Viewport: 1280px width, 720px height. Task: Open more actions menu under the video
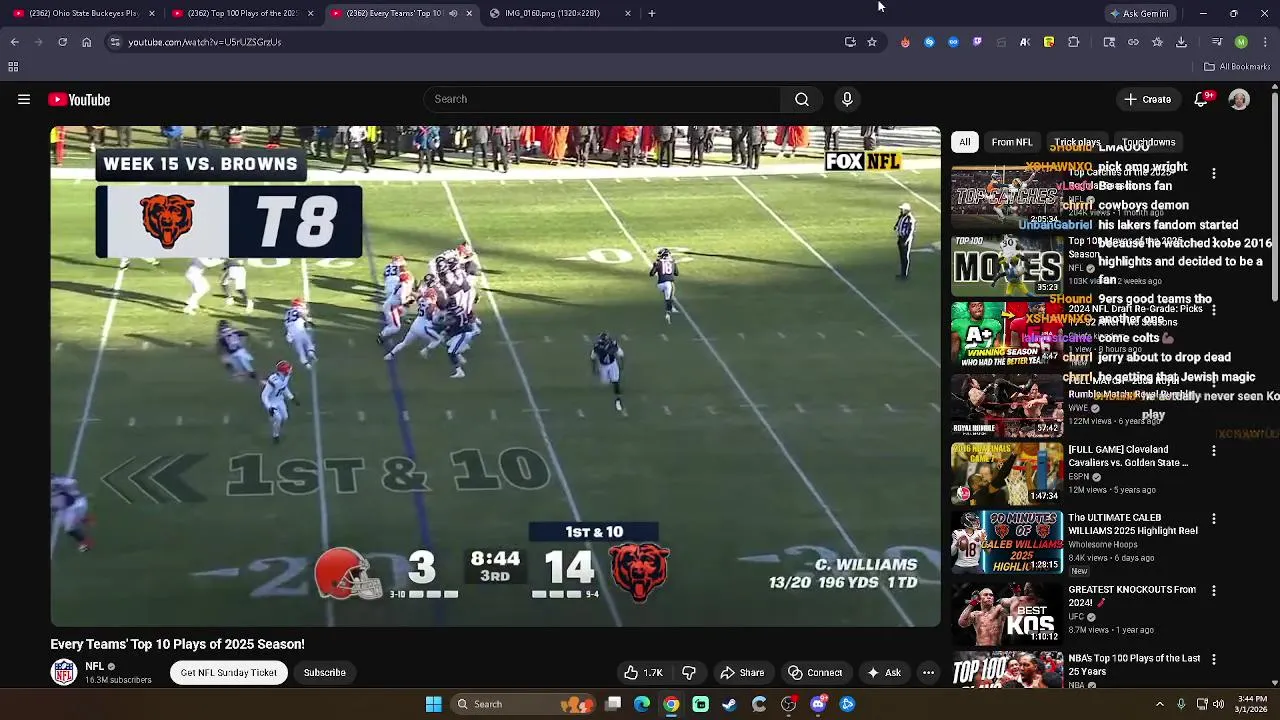pyautogui.click(x=928, y=673)
